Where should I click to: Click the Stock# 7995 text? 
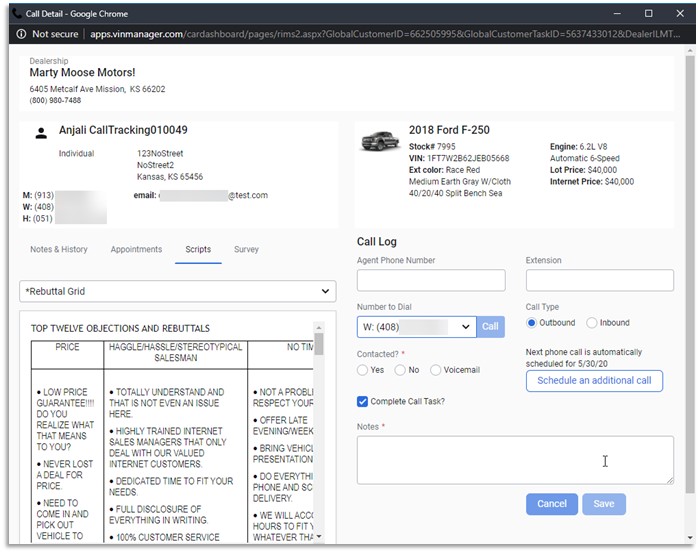(x=432, y=147)
